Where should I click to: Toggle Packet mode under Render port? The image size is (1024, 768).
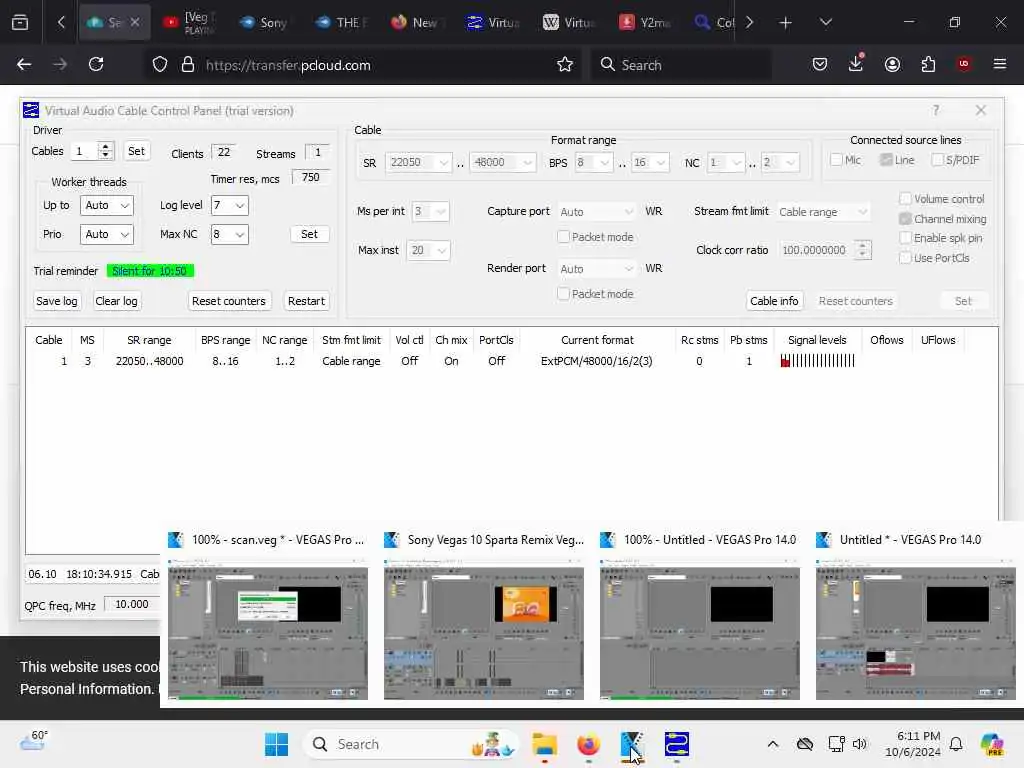click(x=564, y=294)
